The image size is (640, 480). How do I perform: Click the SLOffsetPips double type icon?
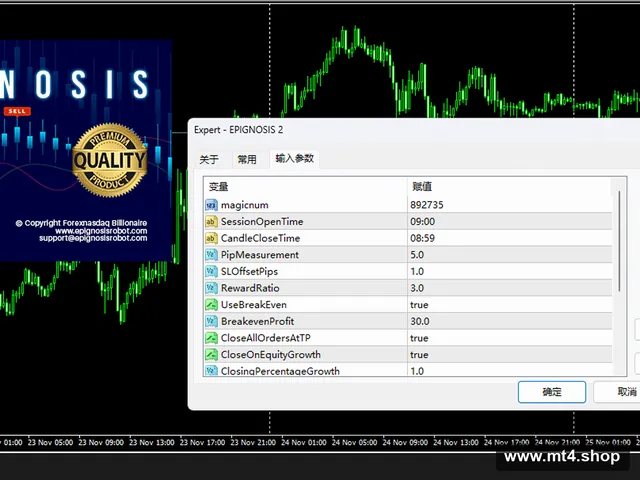(x=211, y=271)
